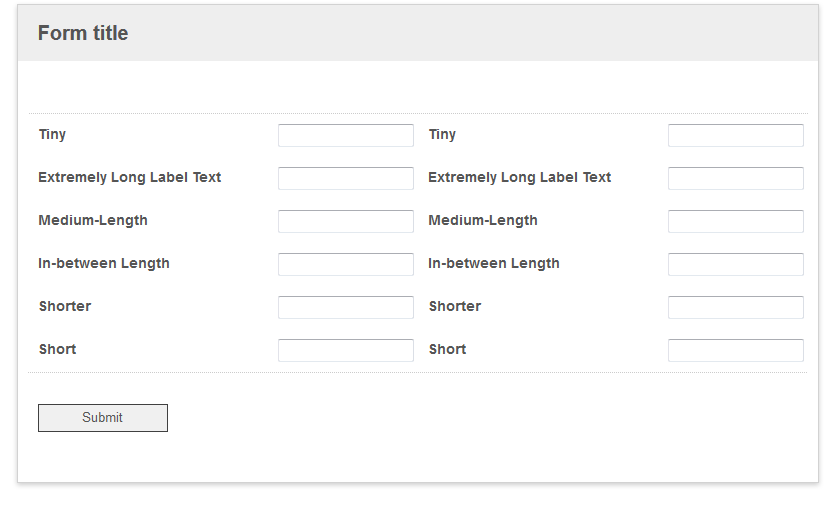The width and height of the screenshot is (828, 505).
Task: Click the left Short label text
Action: 58,349
